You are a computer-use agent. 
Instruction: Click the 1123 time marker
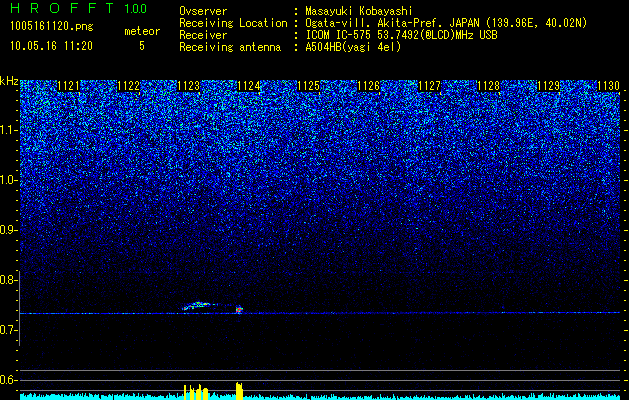[189, 86]
